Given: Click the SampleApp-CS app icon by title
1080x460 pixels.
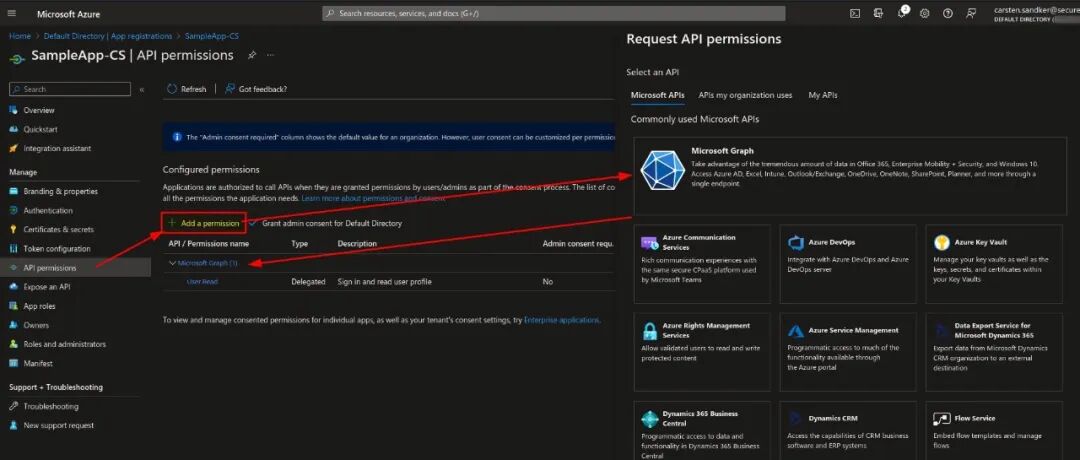Looking at the screenshot, I should [x=17, y=59].
